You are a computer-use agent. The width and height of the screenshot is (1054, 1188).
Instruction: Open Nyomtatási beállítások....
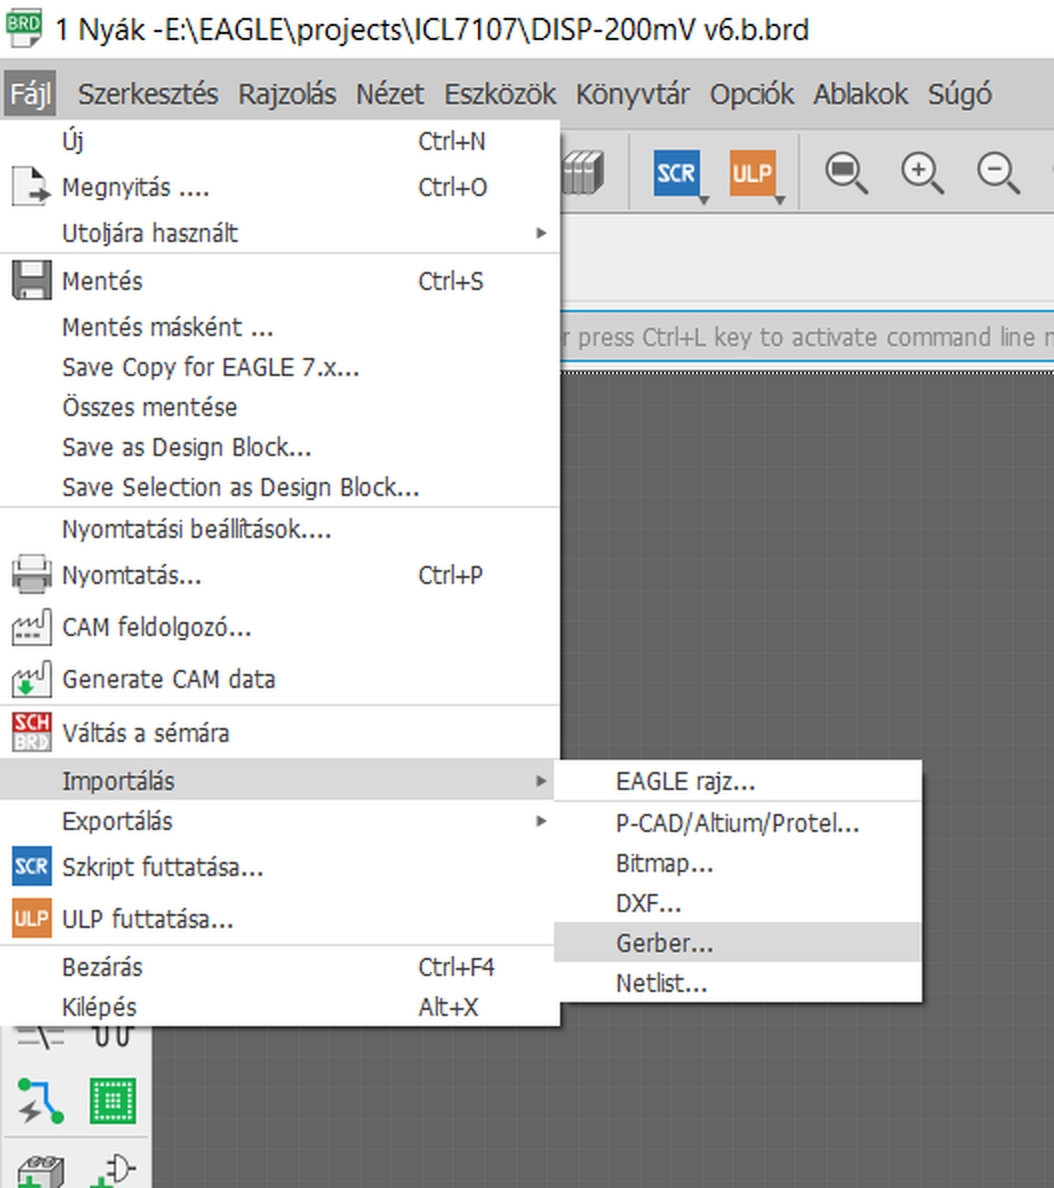(x=280, y=530)
